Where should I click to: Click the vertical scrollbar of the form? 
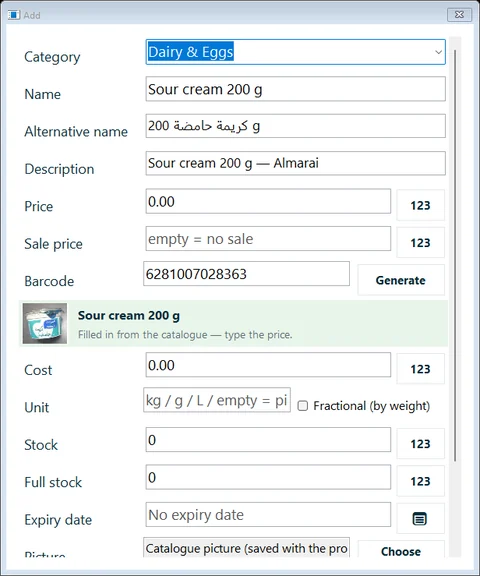pos(455,255)
